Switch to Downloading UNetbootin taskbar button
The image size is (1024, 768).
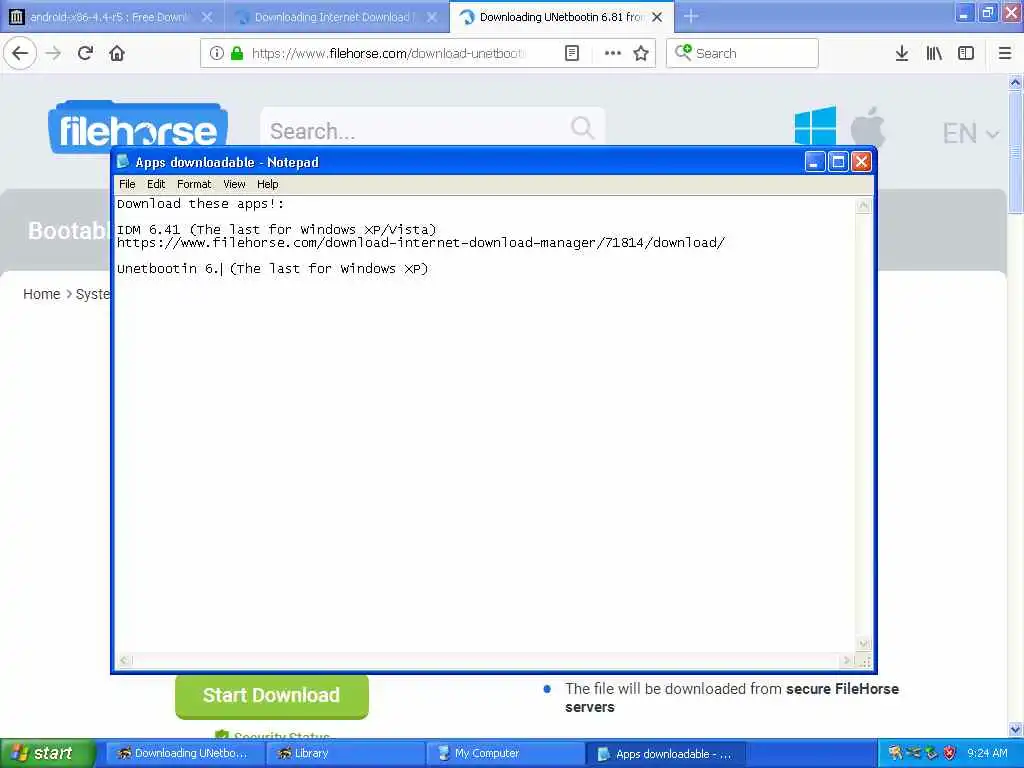click(184, 753)
